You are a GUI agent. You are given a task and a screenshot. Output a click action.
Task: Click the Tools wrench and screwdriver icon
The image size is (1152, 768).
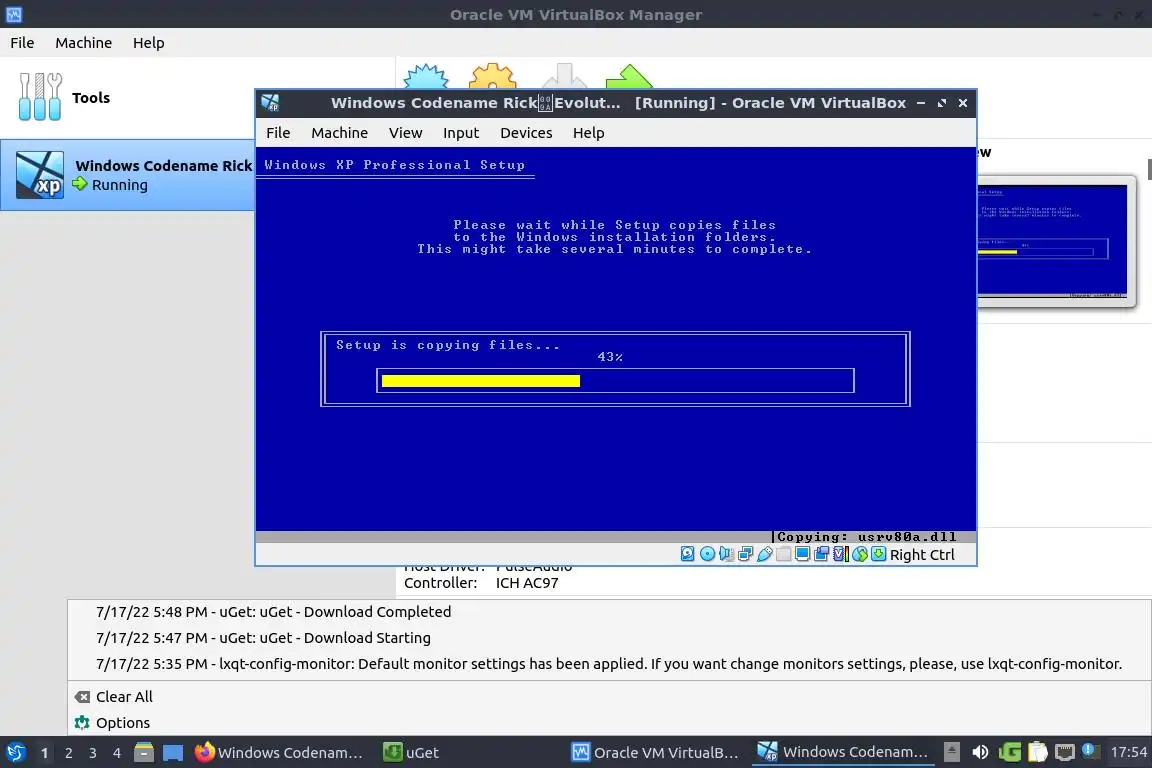(40, 97)
